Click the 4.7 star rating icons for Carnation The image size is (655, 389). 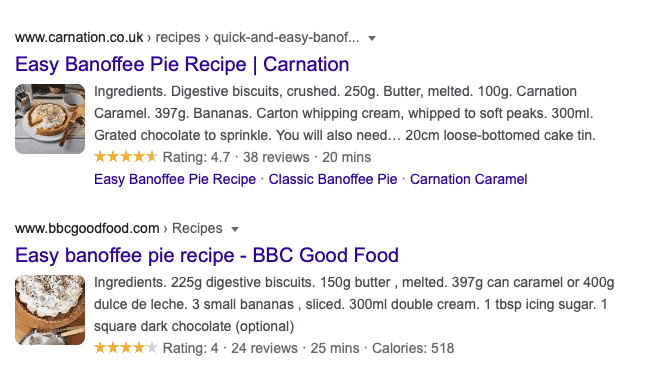126,157
